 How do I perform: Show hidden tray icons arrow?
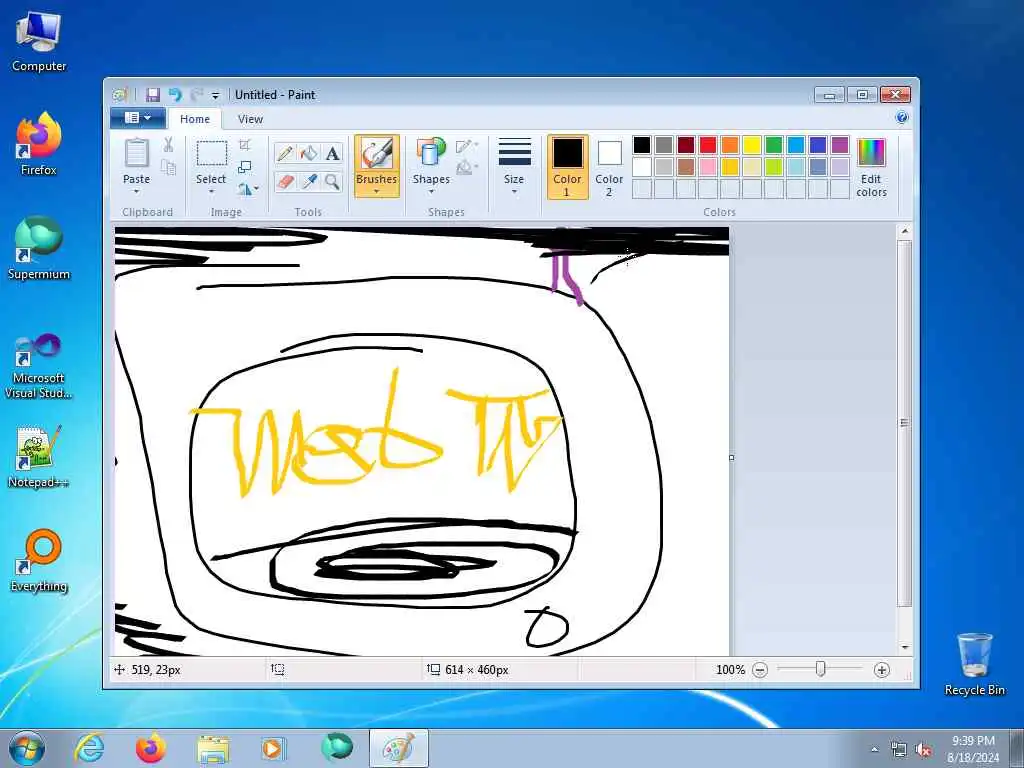click(874, 750)
